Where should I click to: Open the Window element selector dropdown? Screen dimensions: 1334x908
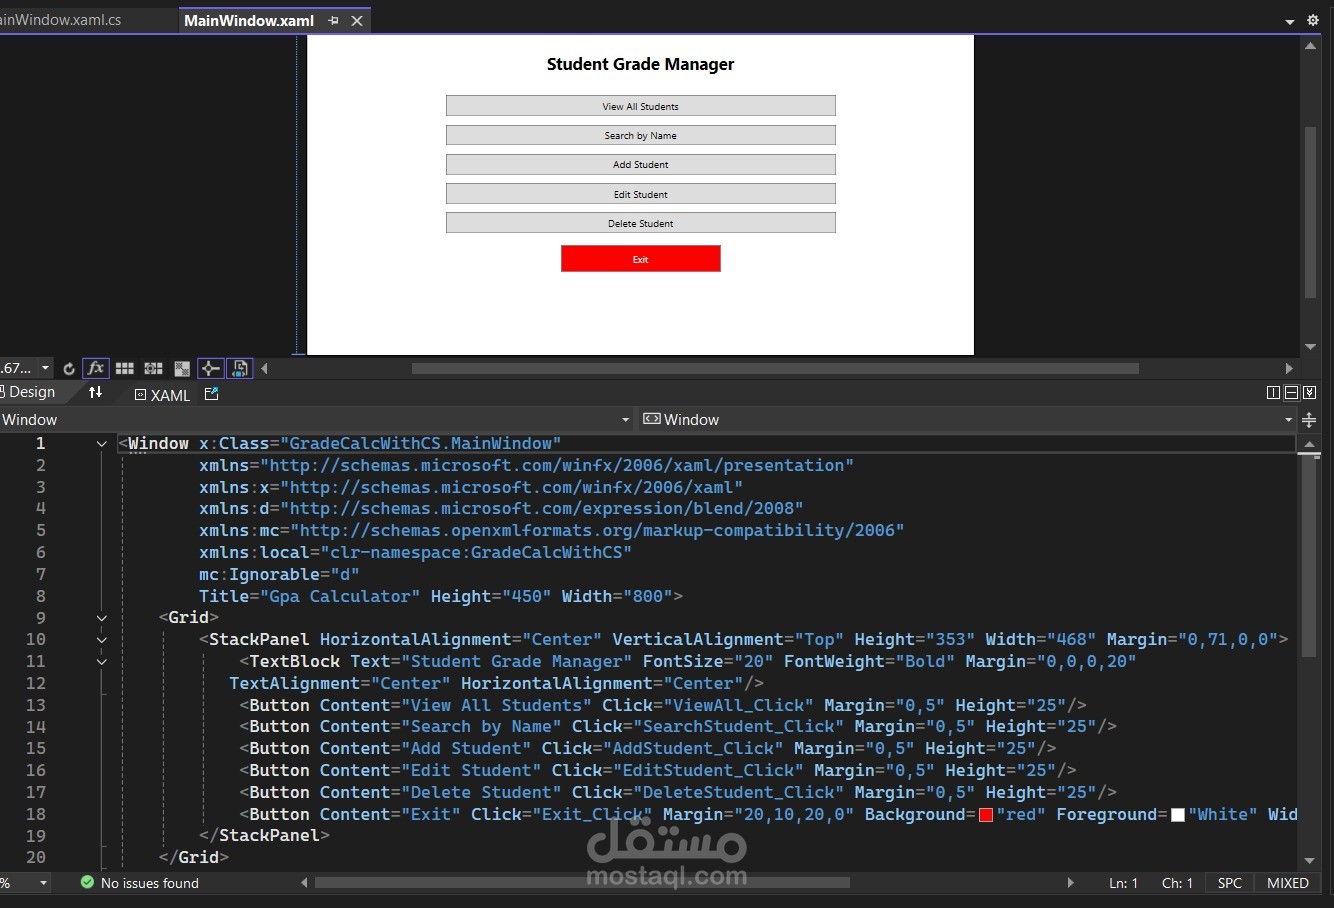click(x=625, y=419)
